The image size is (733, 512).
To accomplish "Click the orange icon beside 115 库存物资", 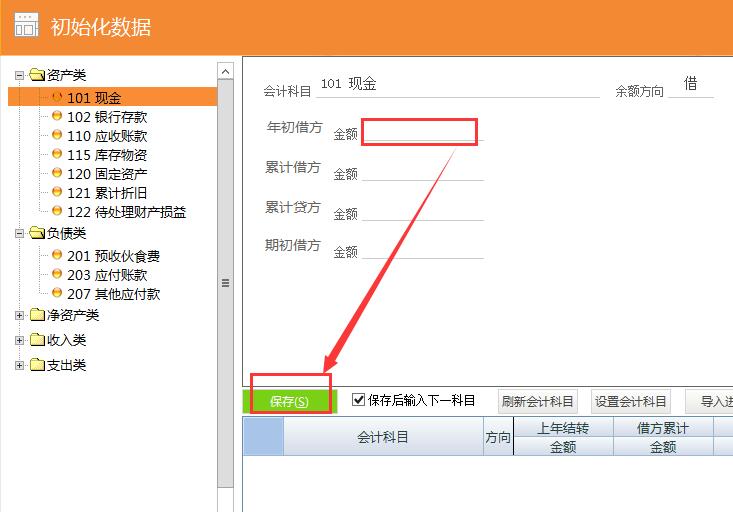I will 57,155.
